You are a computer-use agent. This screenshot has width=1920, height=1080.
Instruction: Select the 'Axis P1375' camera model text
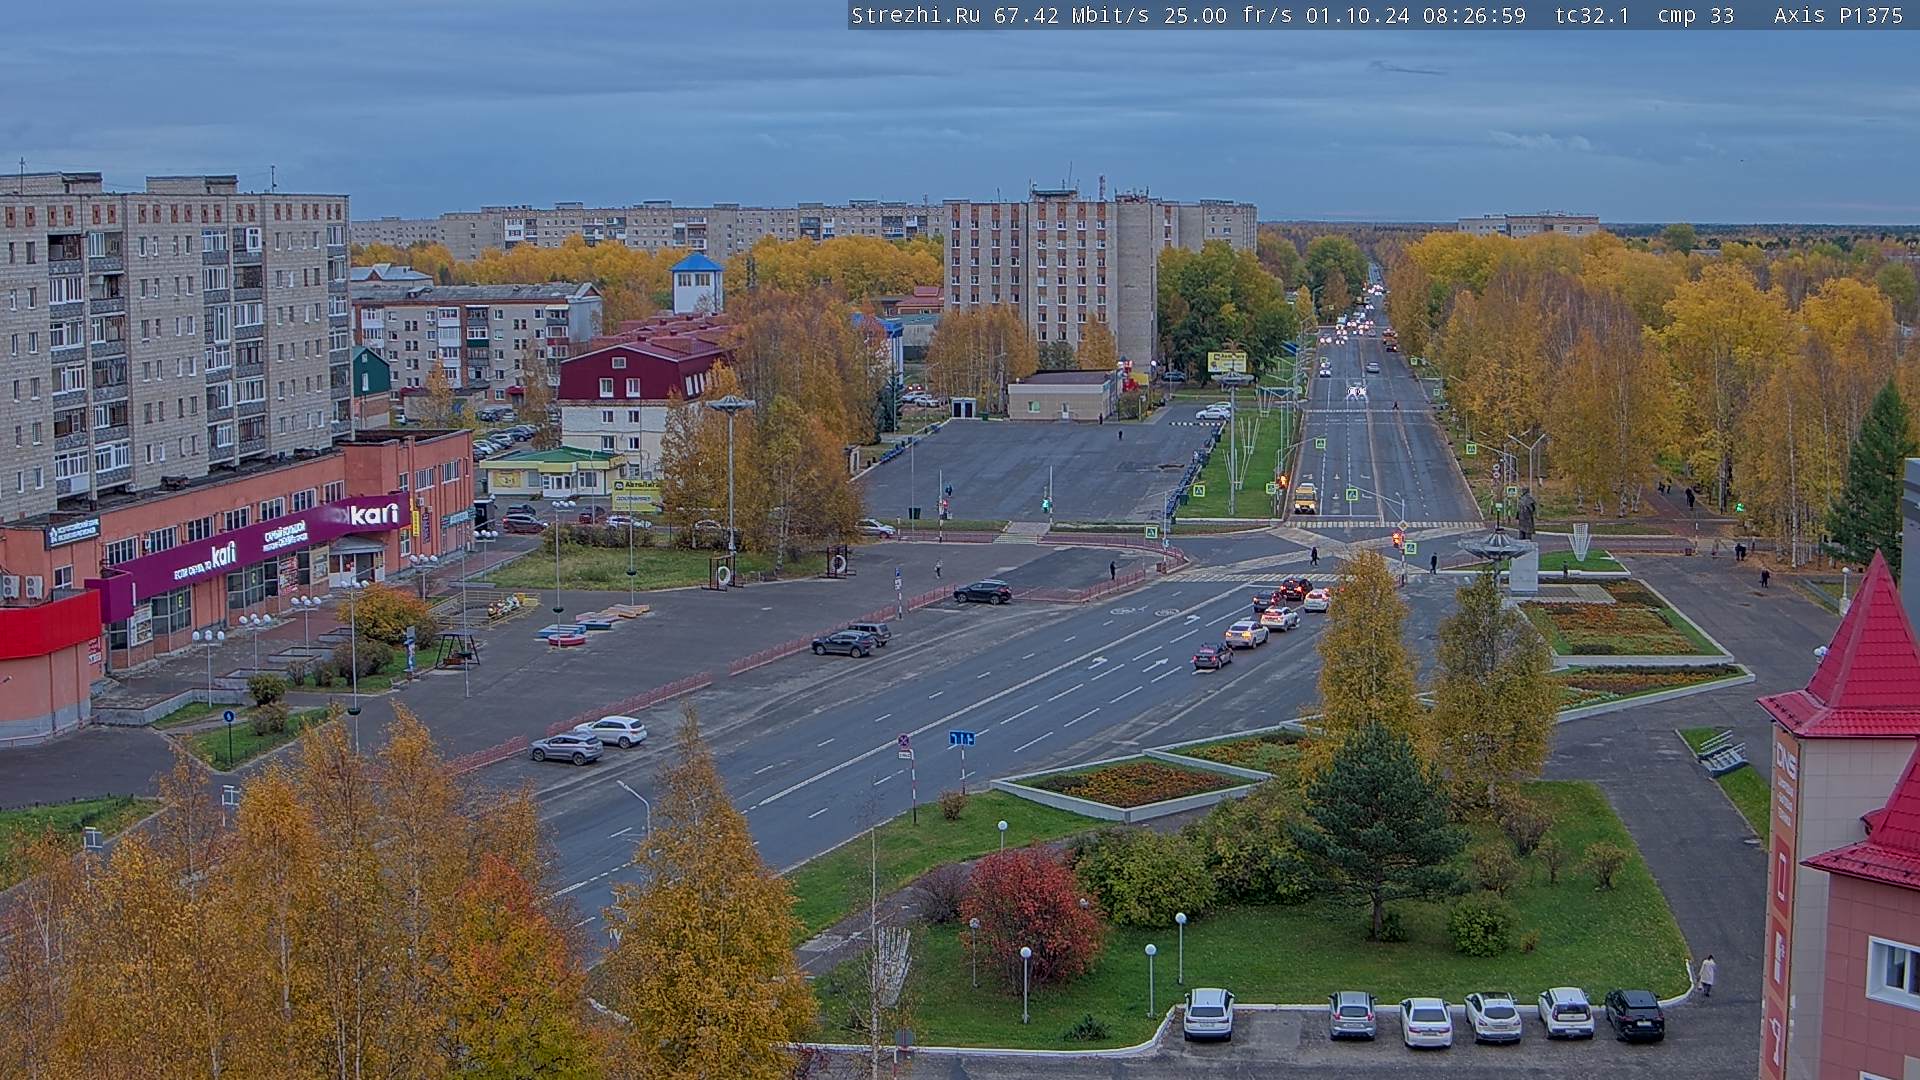pyautogui.click(x=1838, y=15)
